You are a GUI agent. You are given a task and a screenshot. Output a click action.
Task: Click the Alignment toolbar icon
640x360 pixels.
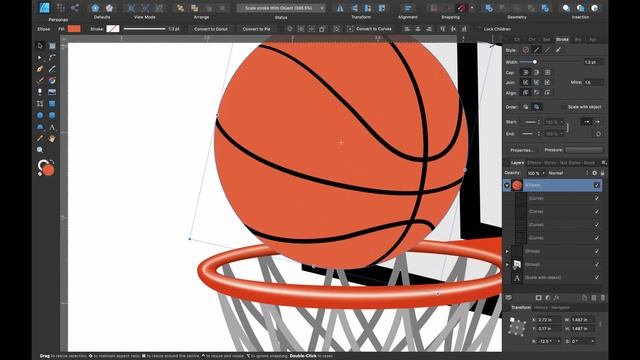[x=407, y=8]
